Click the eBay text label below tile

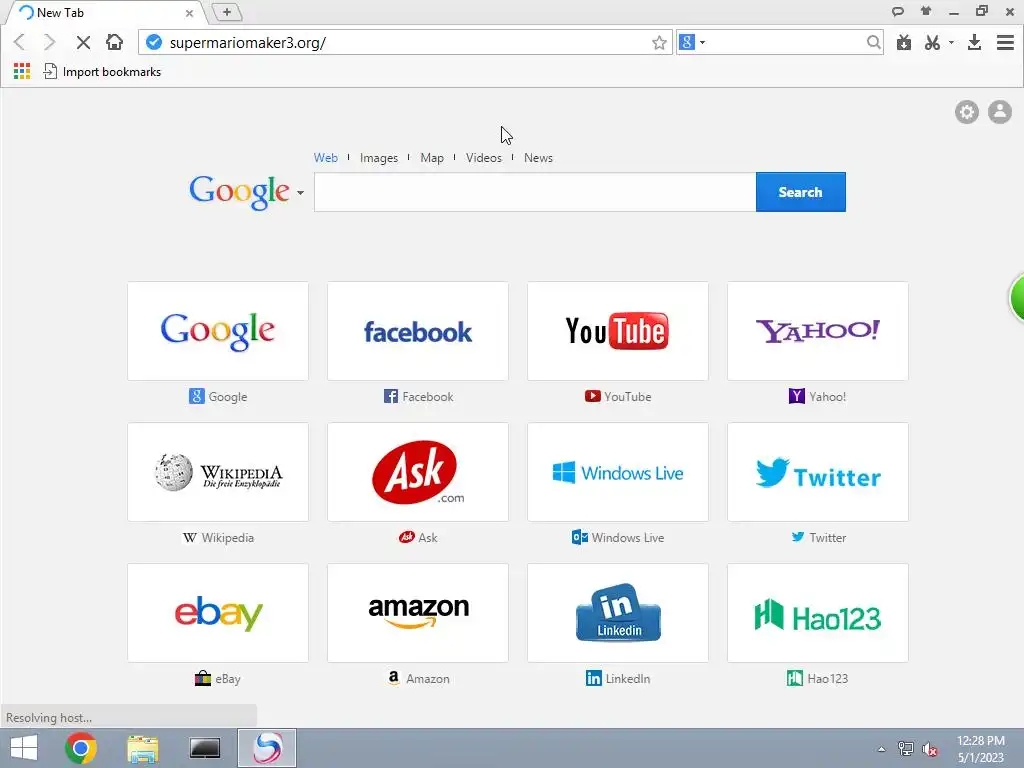[x=228, y=679]
